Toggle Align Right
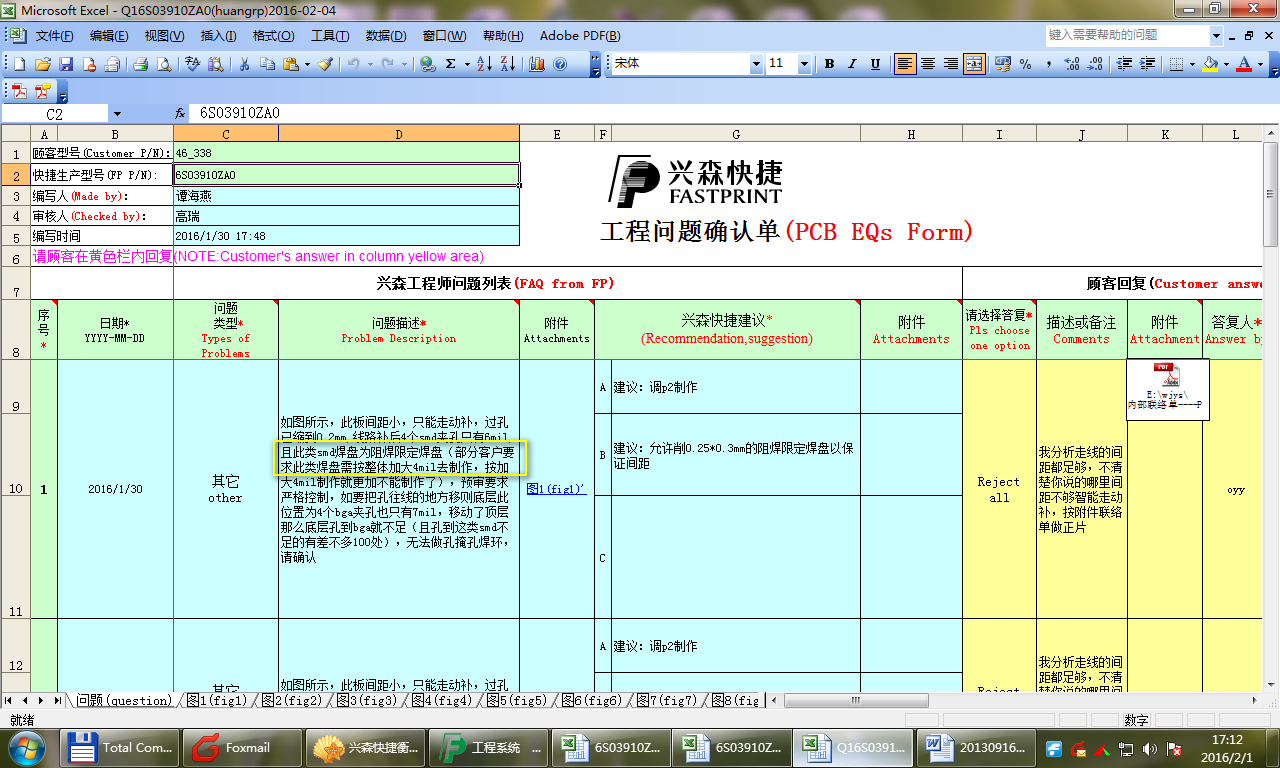The image size is (1280, 768). (951, 64)
